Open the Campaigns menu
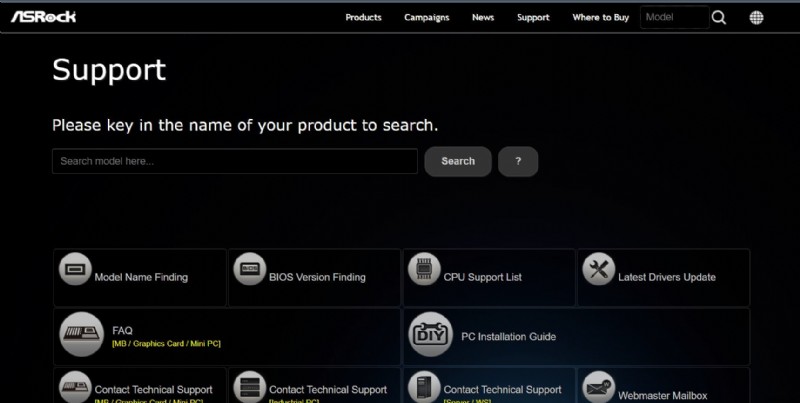Image resolution: width=800 pixels, height=403 pixels. tap(427, 17)
